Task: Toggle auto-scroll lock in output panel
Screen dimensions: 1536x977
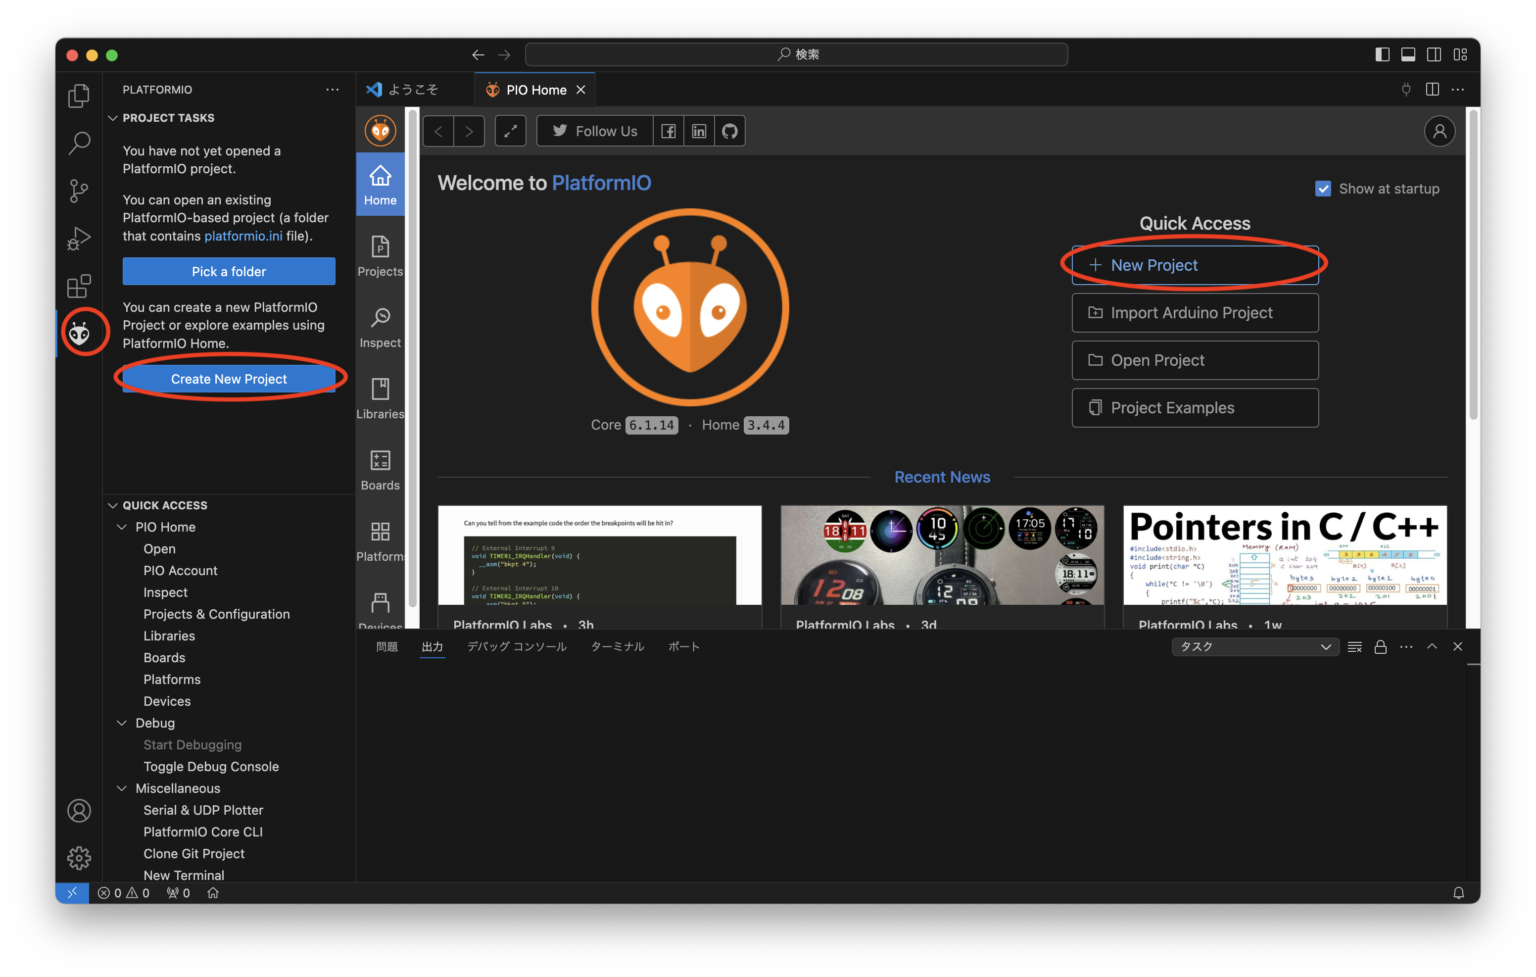Action: [1380, 646]
